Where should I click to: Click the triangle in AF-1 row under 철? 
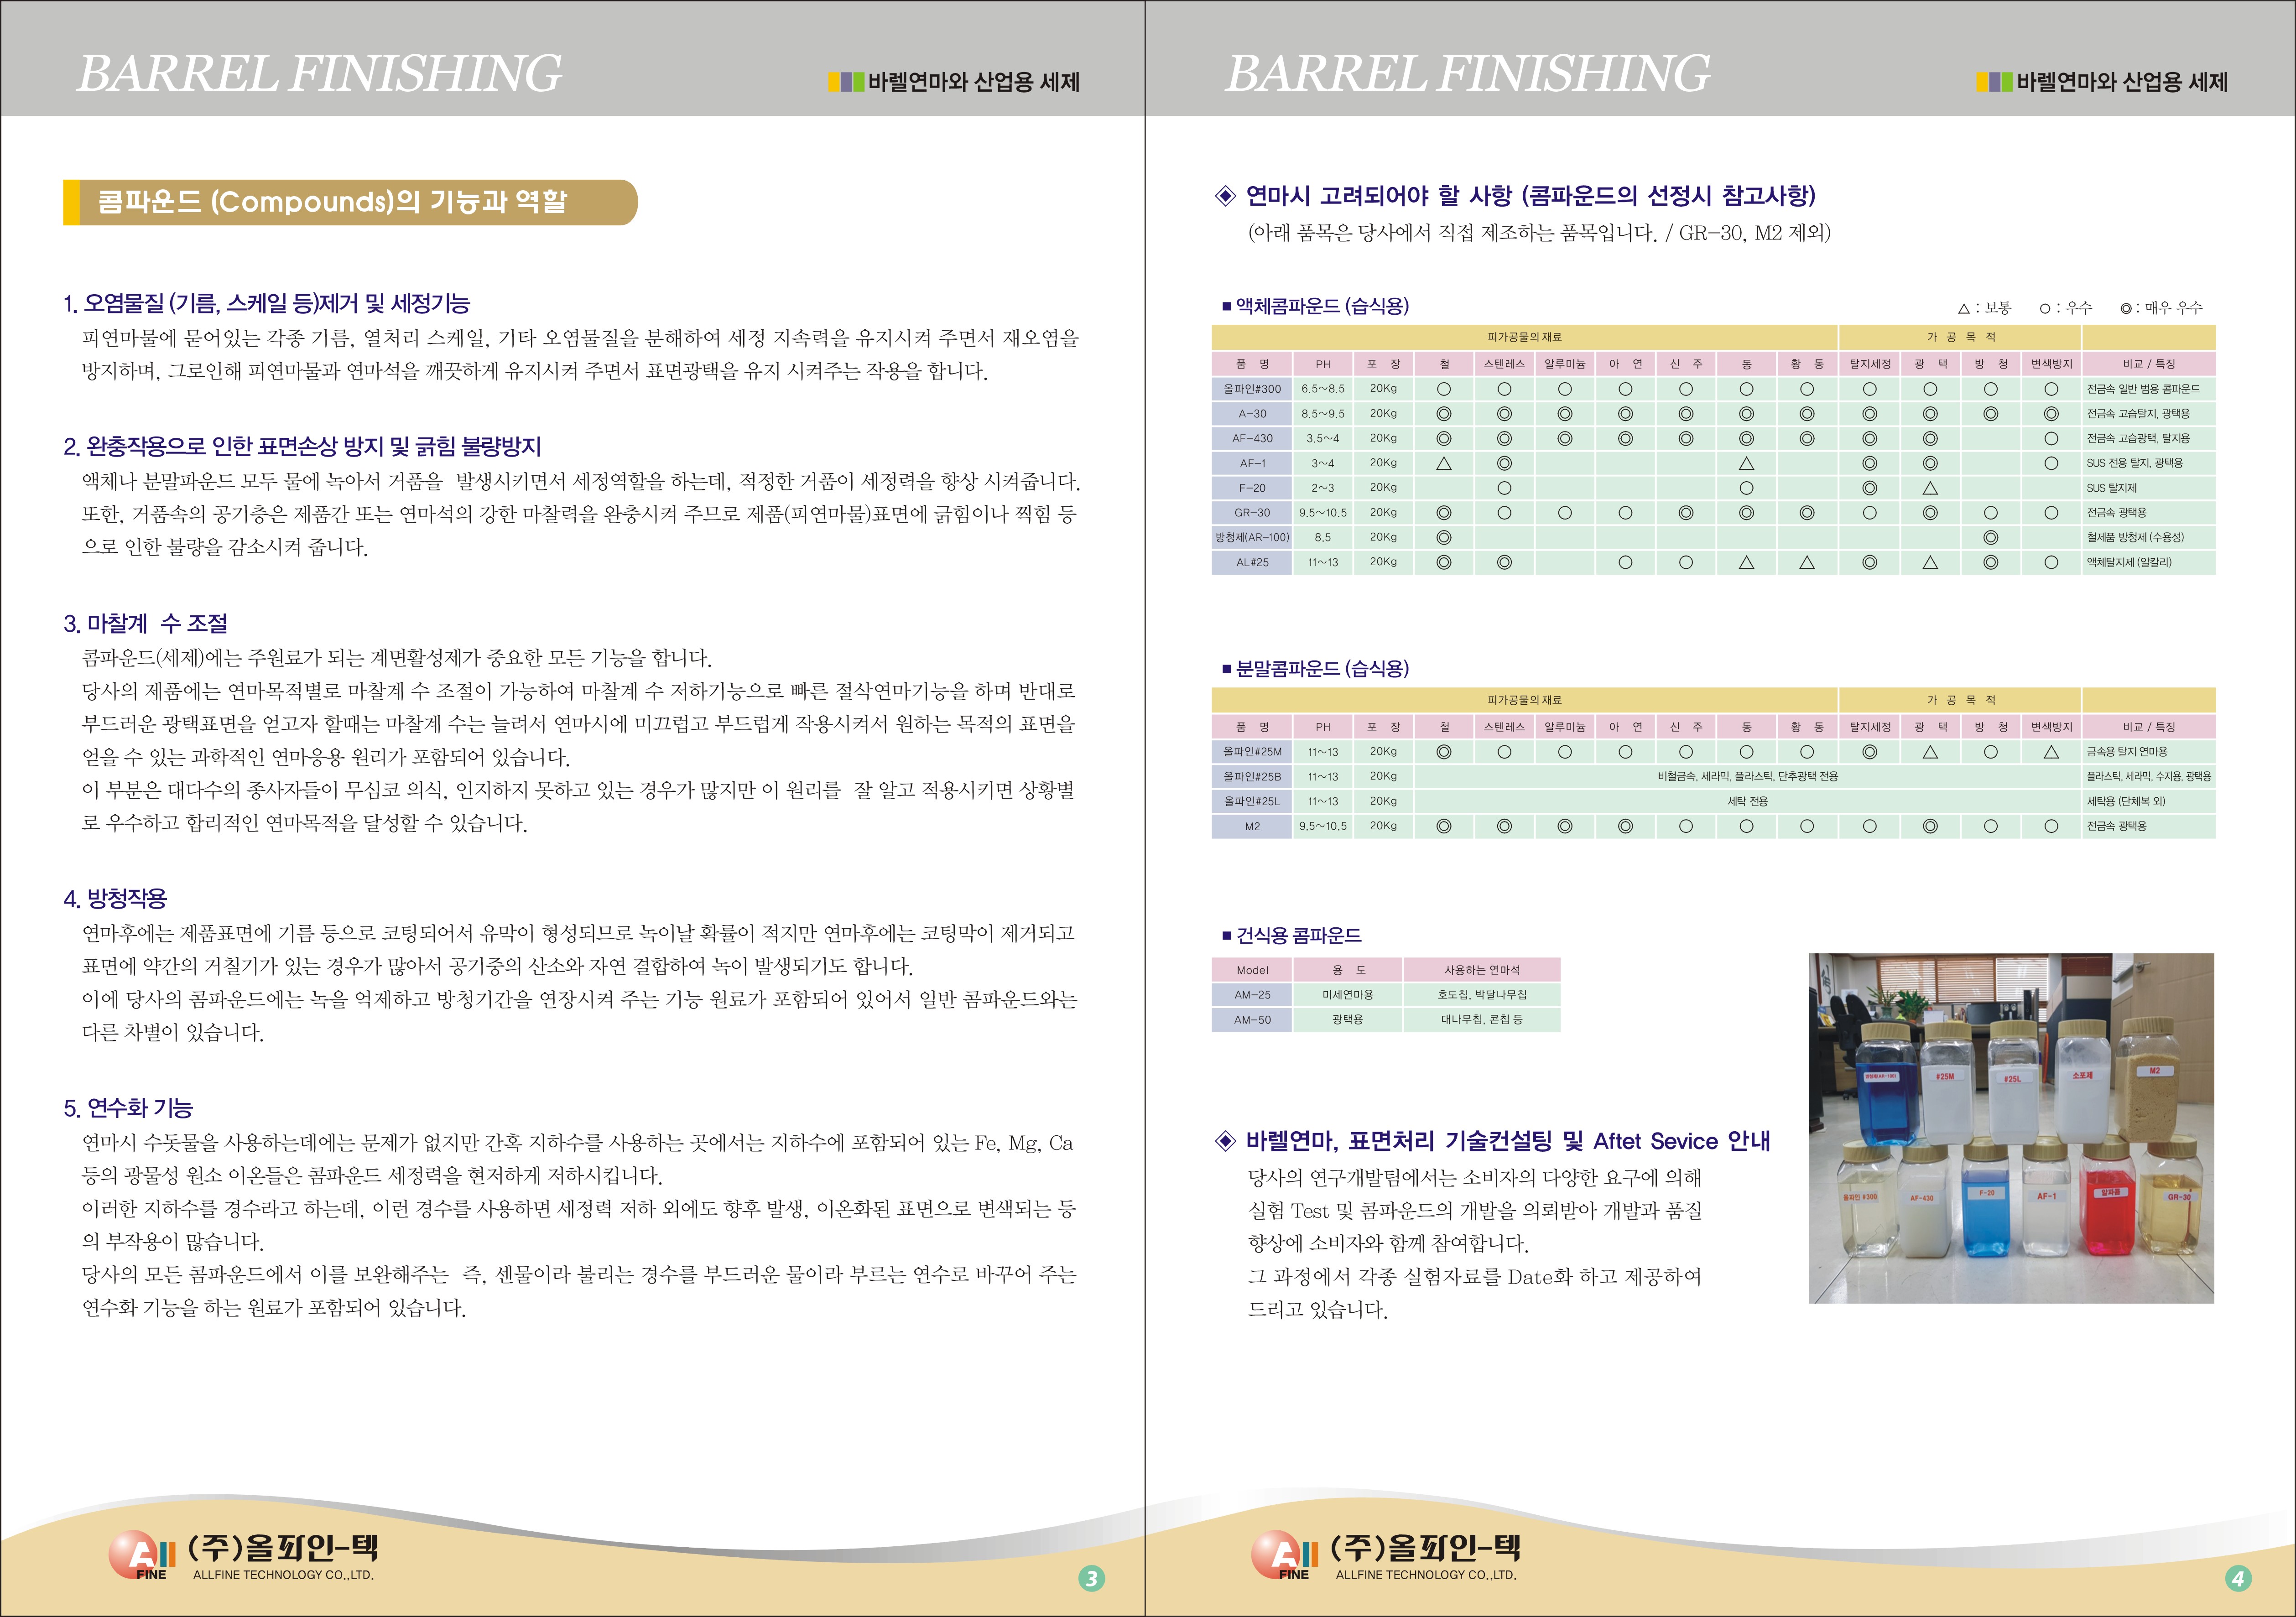point(1443,463)
